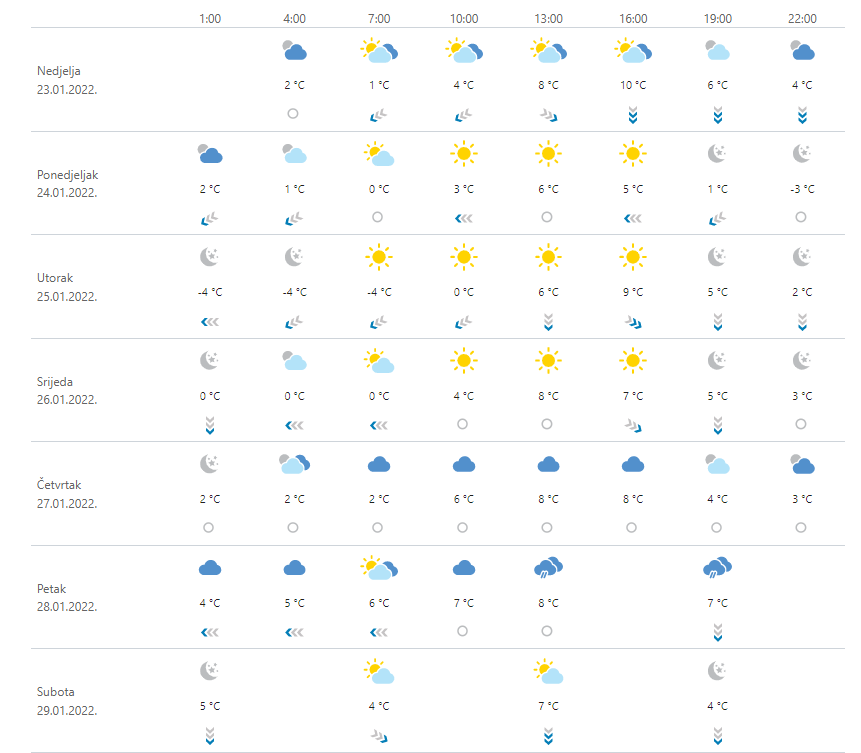The image size is (861, 753).
Task: Select the 22:00 column header
Action: pos(801,19)
